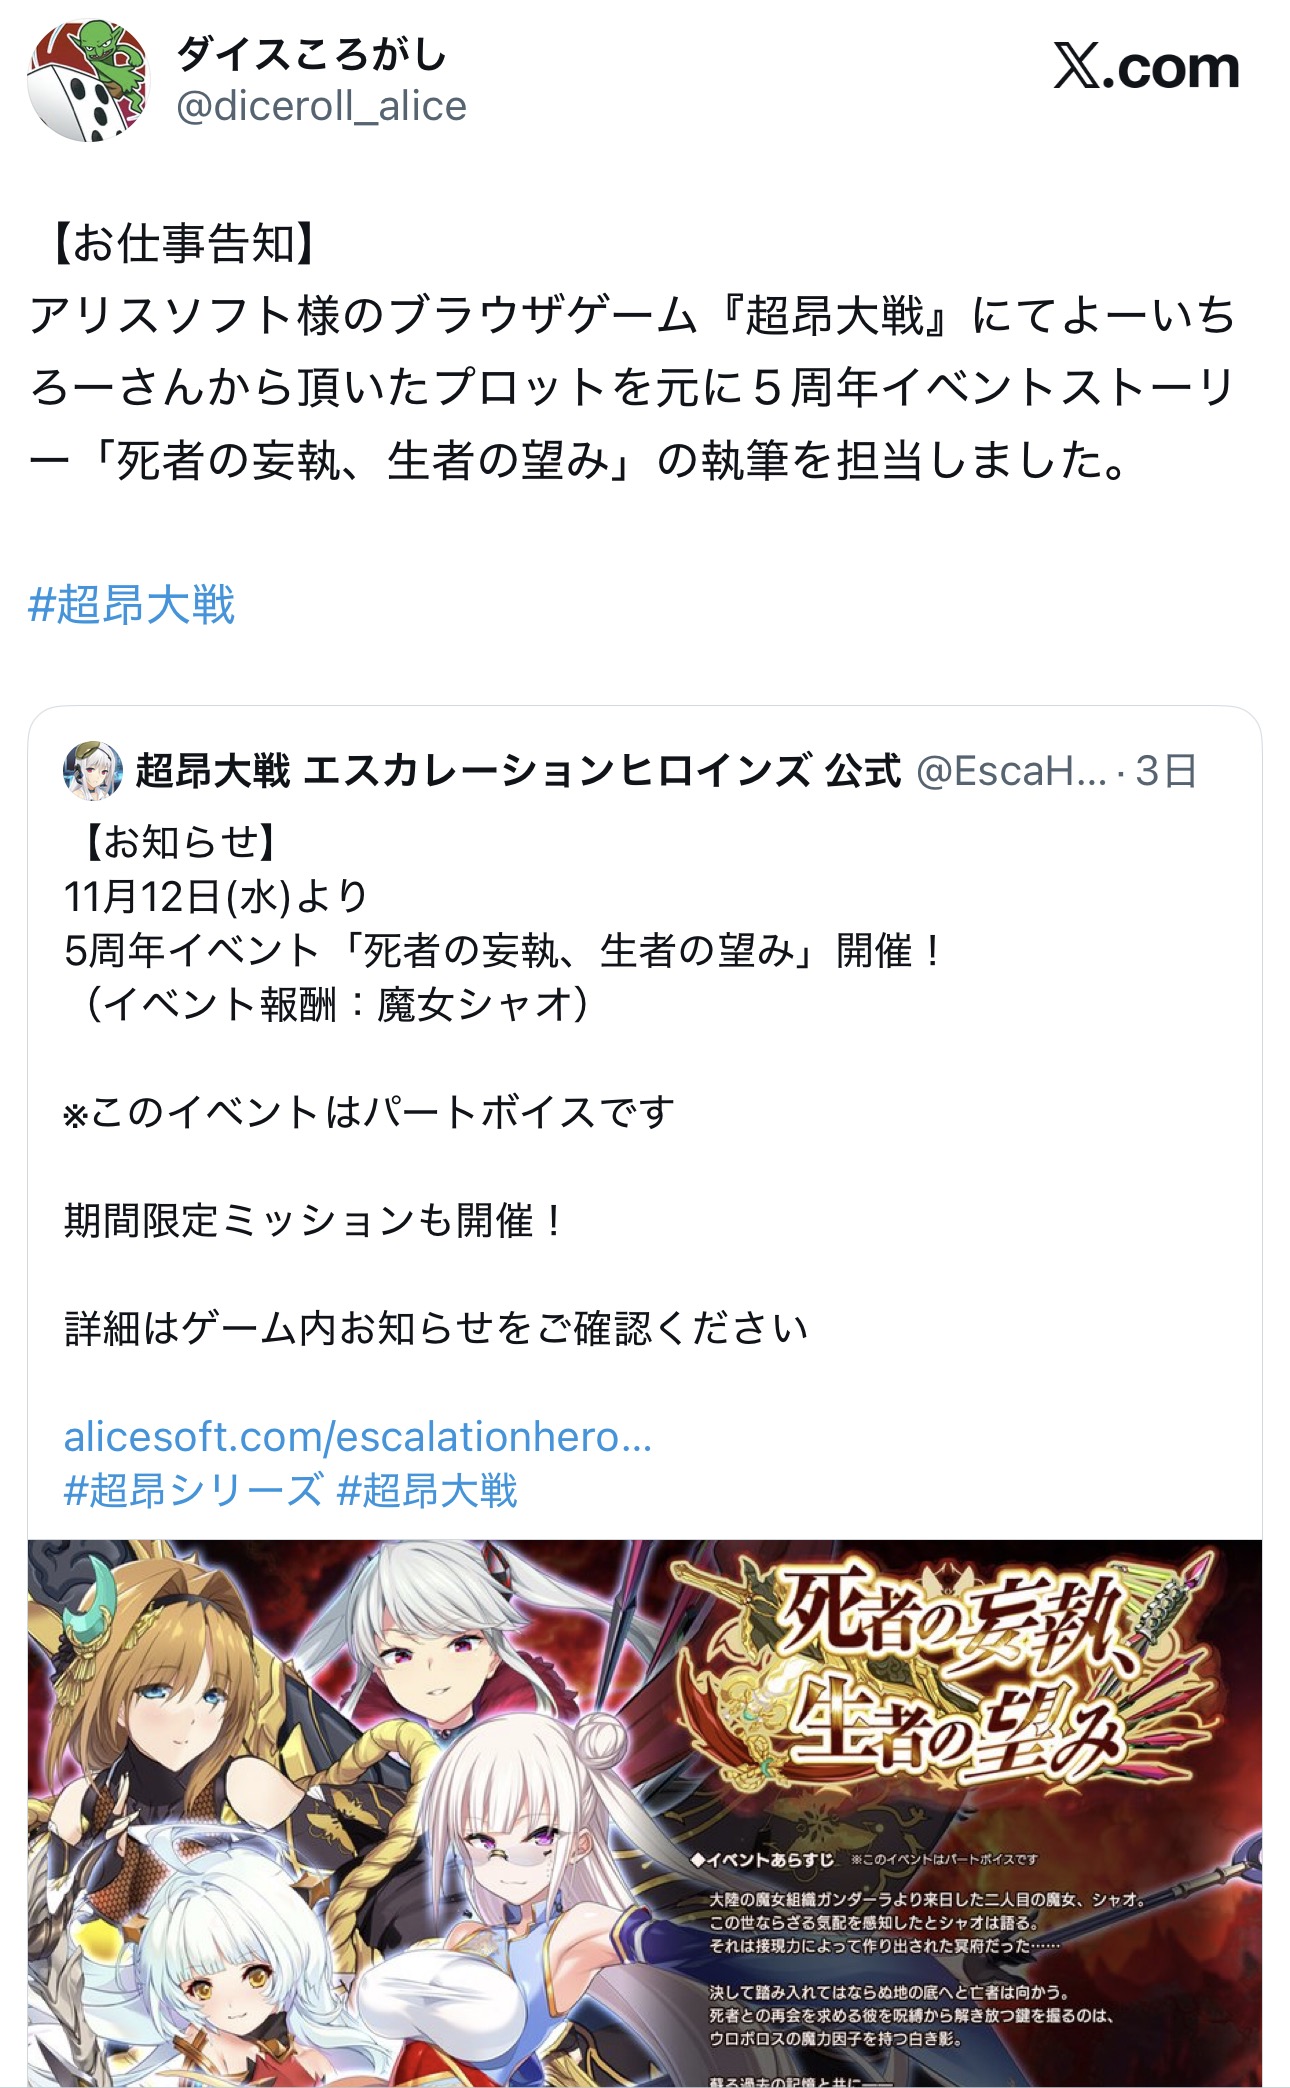Open the dice goblin profile avatar
The image size is (1290, 2088).
[x=87, y=82]
